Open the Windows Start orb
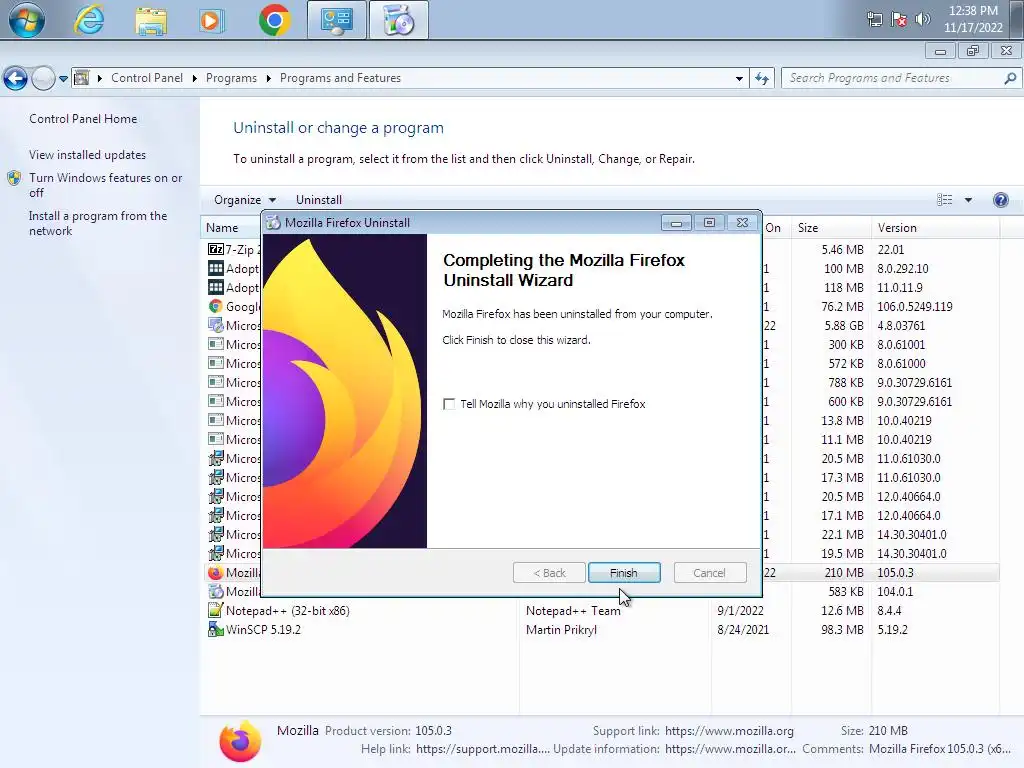This screenshot has height=768, width=1024. point(26,20)
